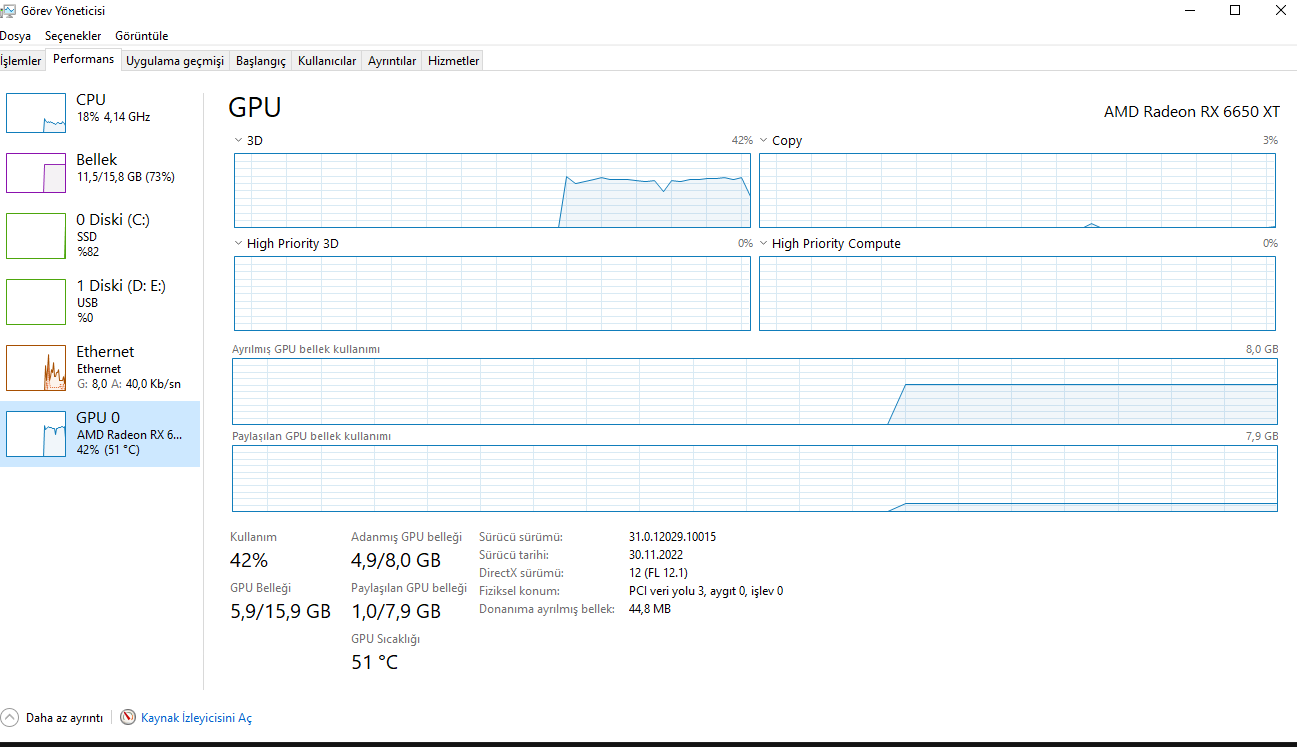Click the 3D usage graph area

pyautogui.click(x=492, y=190)
